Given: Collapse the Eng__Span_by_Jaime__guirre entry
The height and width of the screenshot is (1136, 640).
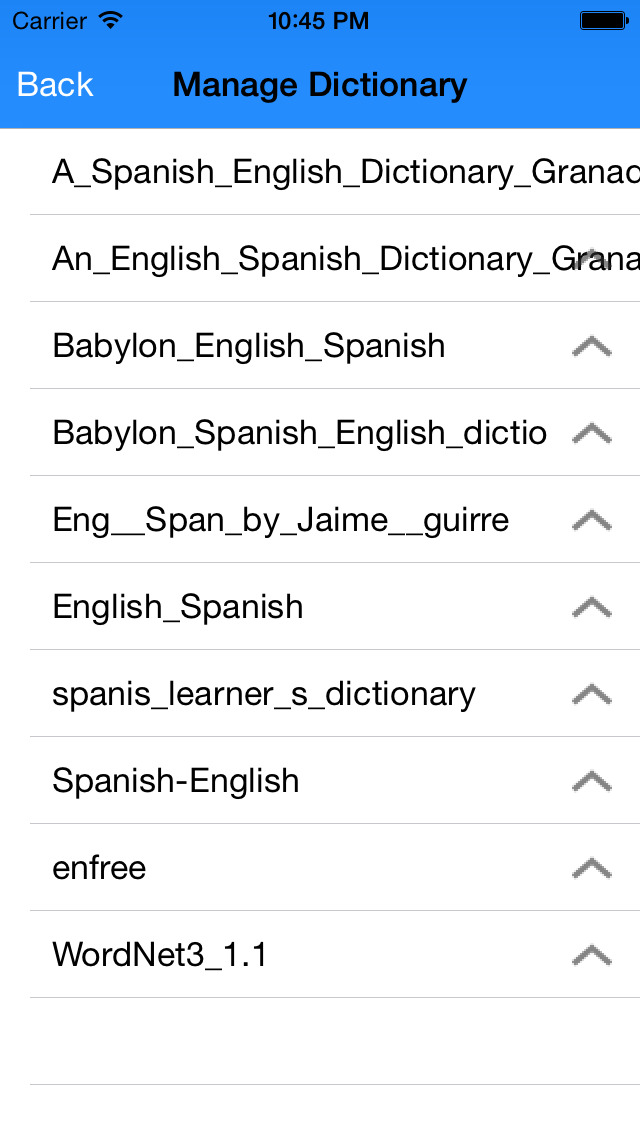Looking at the screenshot, I should pyautogui.click(x=591, y=520).
